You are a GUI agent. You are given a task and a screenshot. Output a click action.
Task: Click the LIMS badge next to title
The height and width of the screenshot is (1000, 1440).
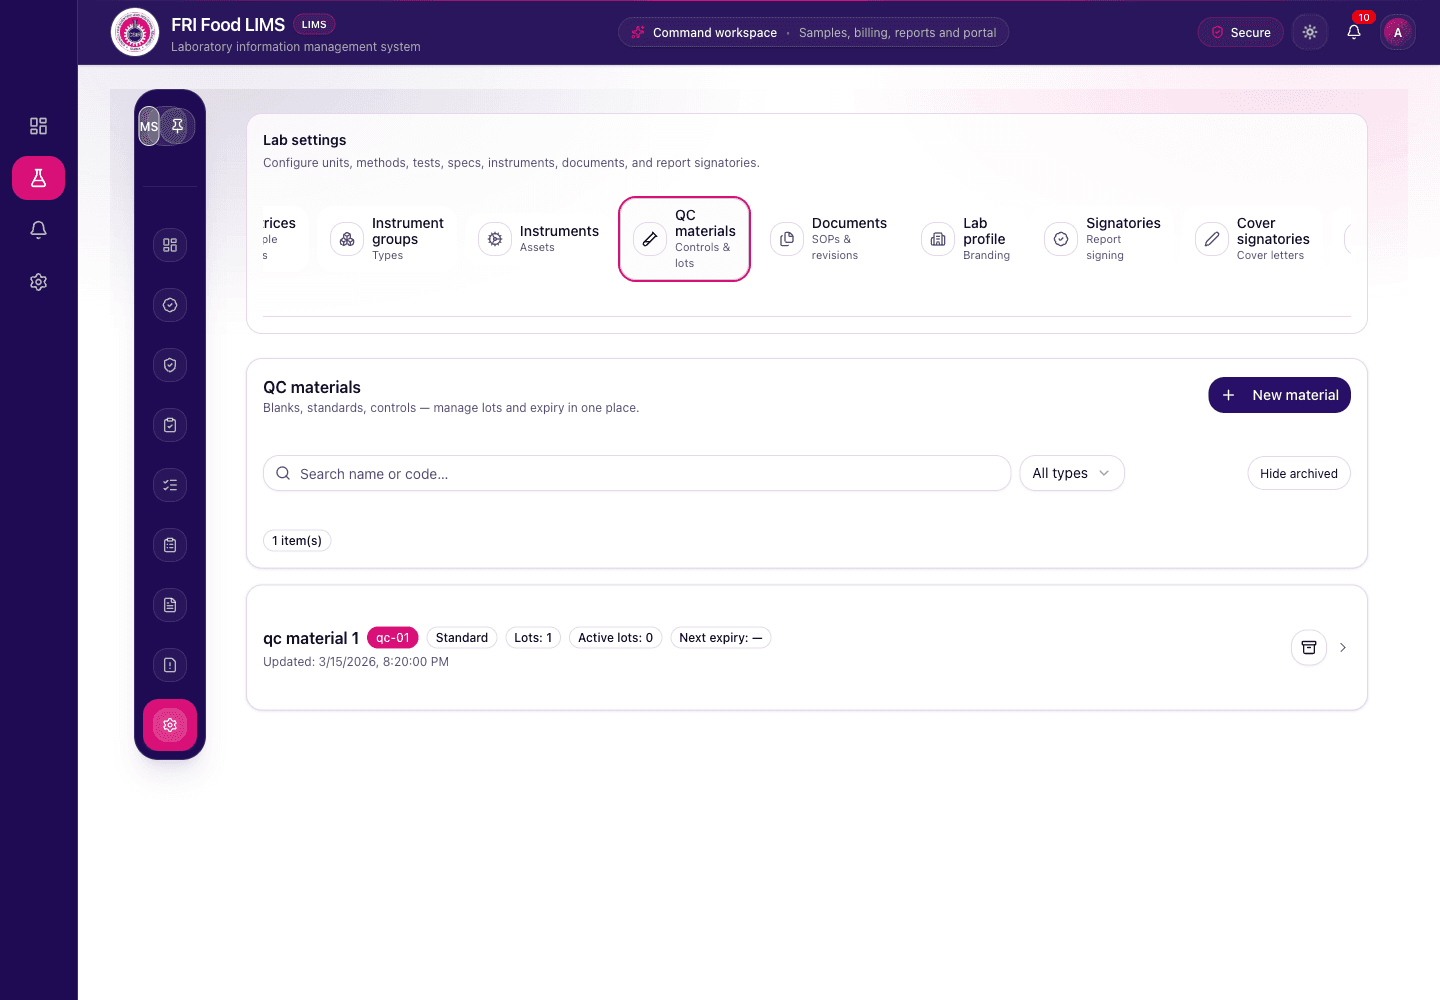314,24
